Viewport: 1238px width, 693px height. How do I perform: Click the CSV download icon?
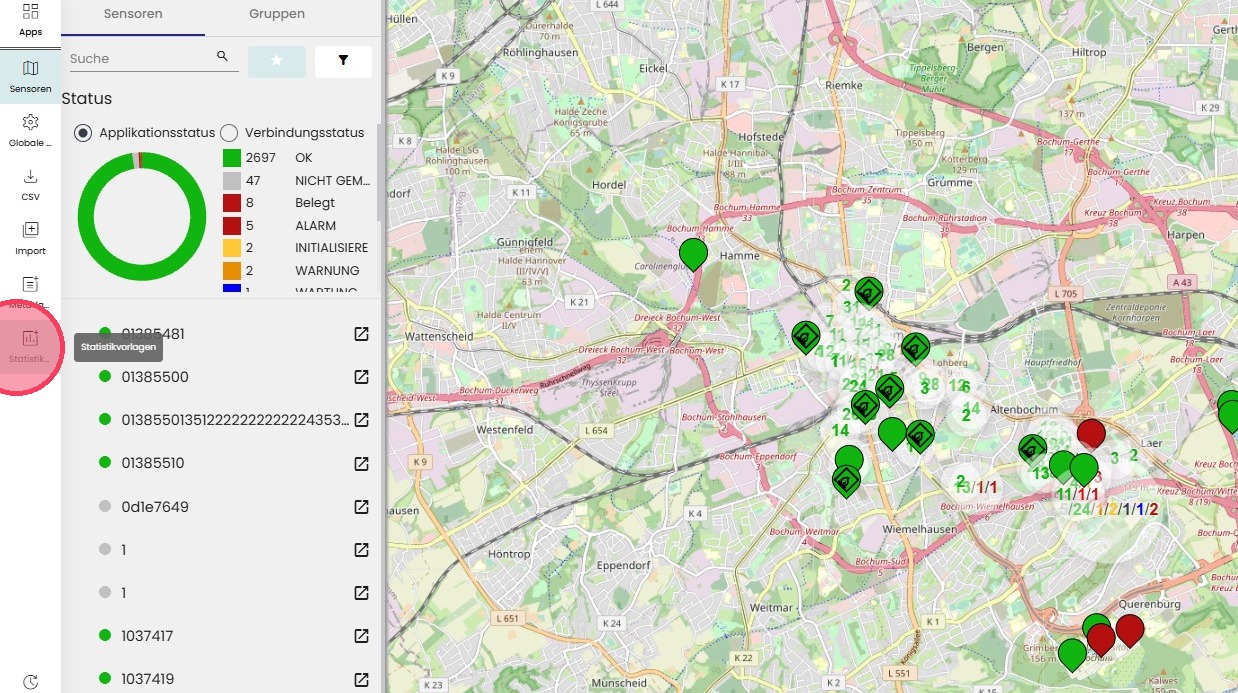[x=30, y=176]
